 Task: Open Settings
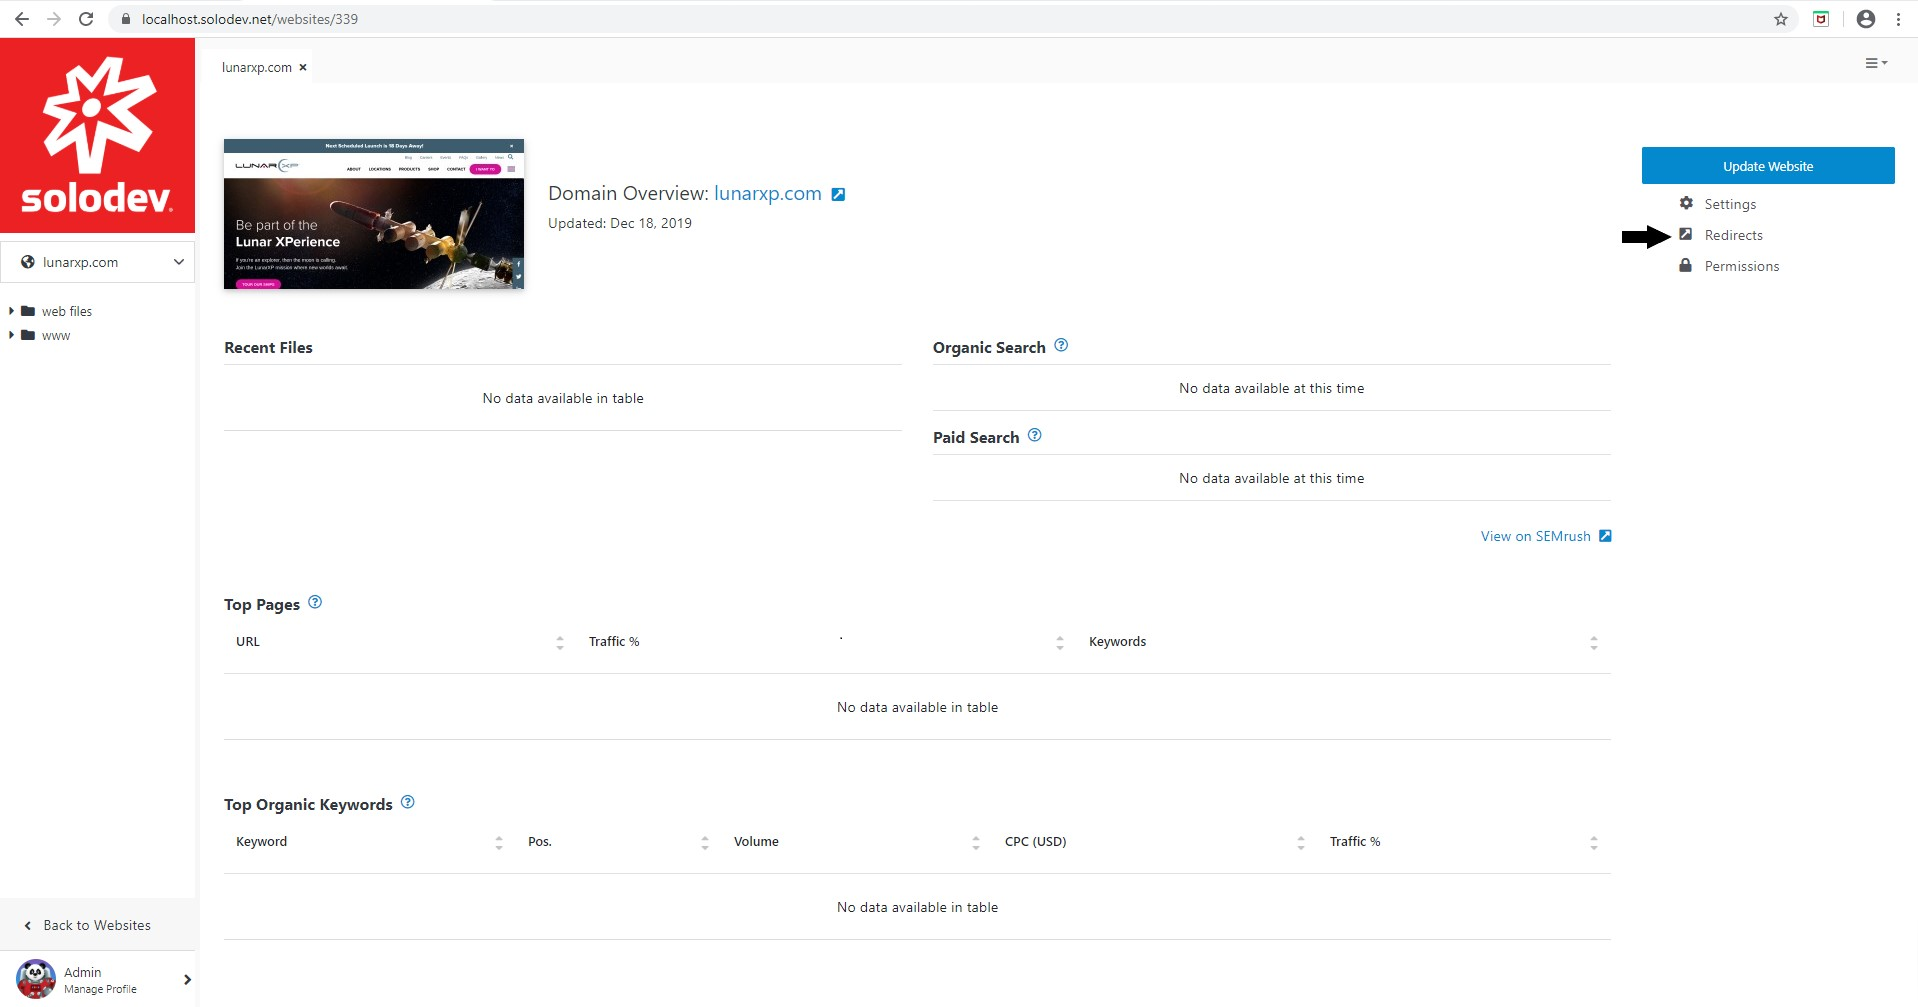coord(1730,204)
